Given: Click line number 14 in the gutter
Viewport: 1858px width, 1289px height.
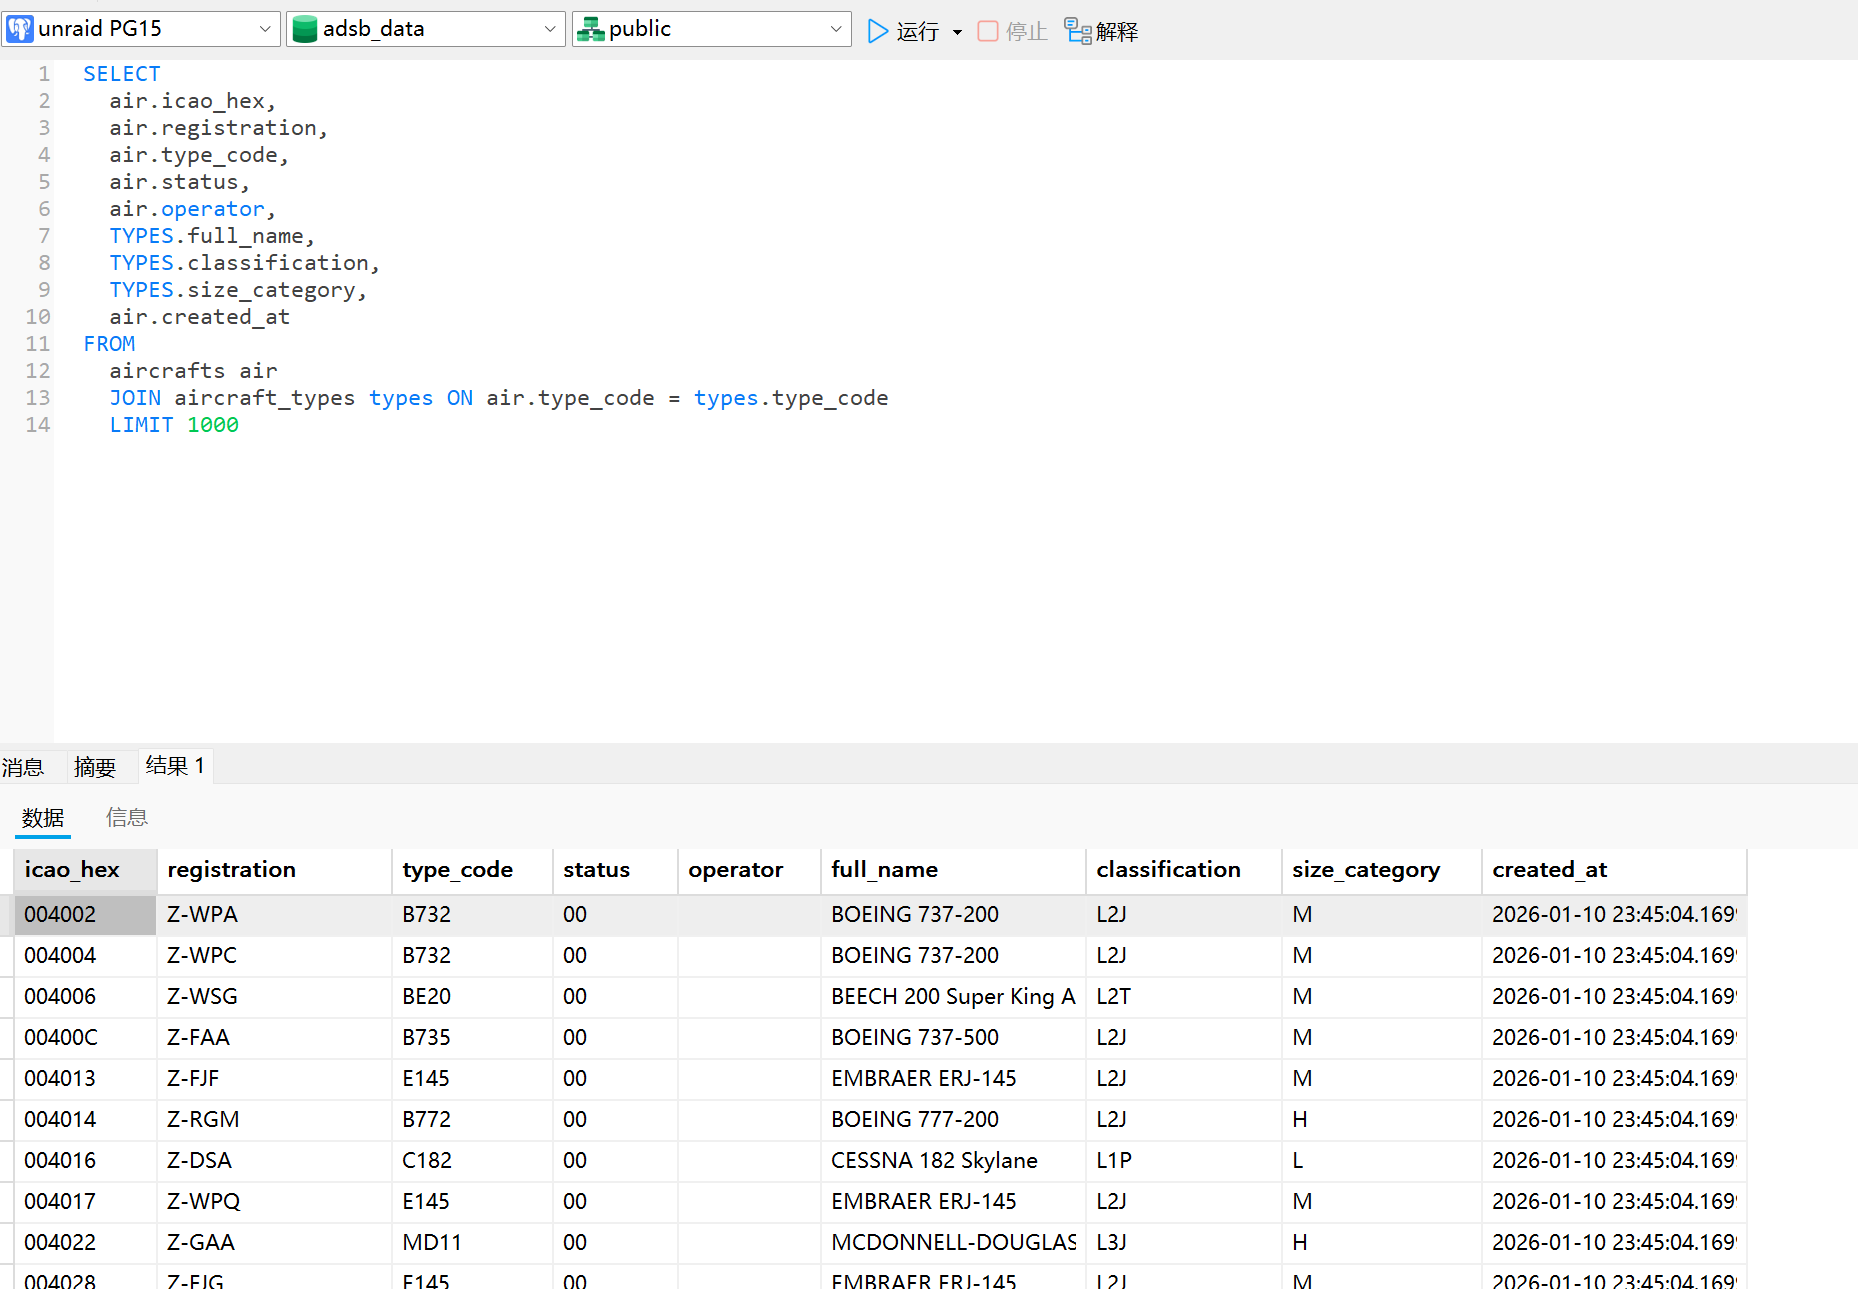Looking at the screenshot, I should point(38,425).
